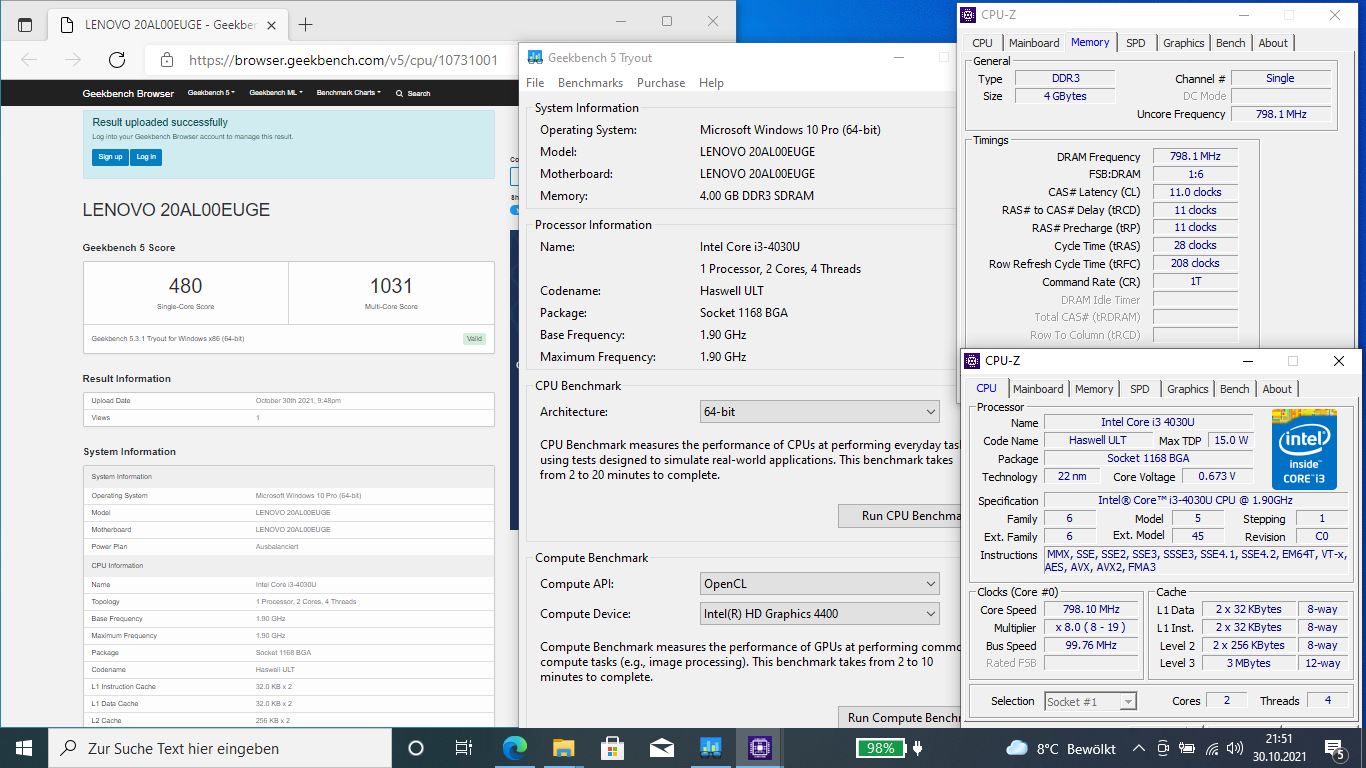The image size is (1366, 768).
Task: Switch to Memory tab in lower CPU-Z window
Action: pyautogui.click(x=1094, y=389)
